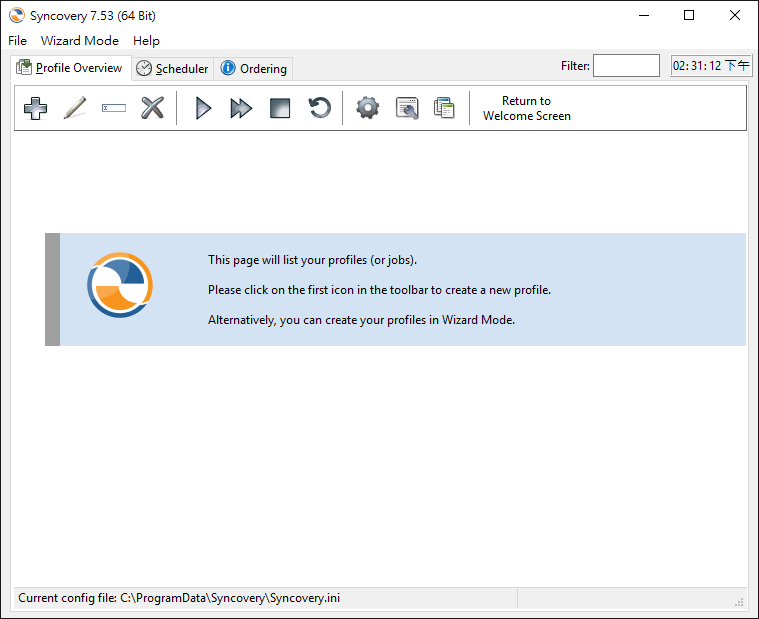
Task: Maximize the Syncovery window
Action: 689,15
